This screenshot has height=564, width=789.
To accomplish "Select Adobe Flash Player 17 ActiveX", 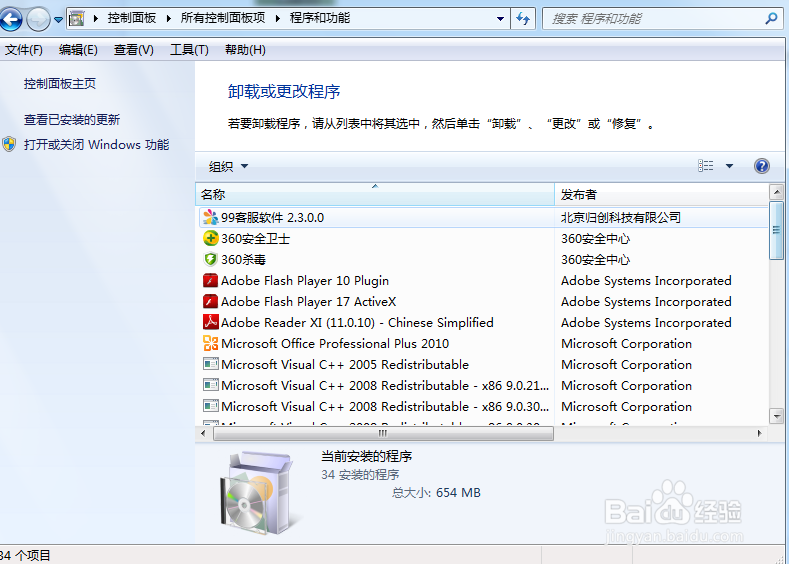I will click(x=308, y=302).
